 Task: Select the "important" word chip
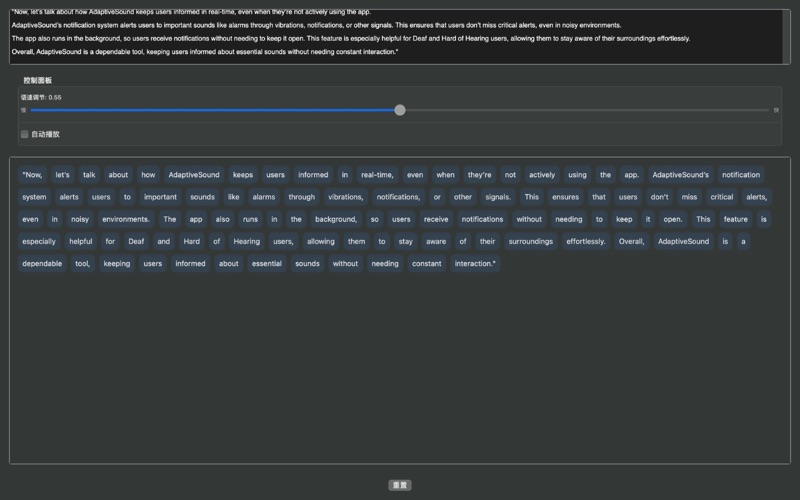point(160,197)
